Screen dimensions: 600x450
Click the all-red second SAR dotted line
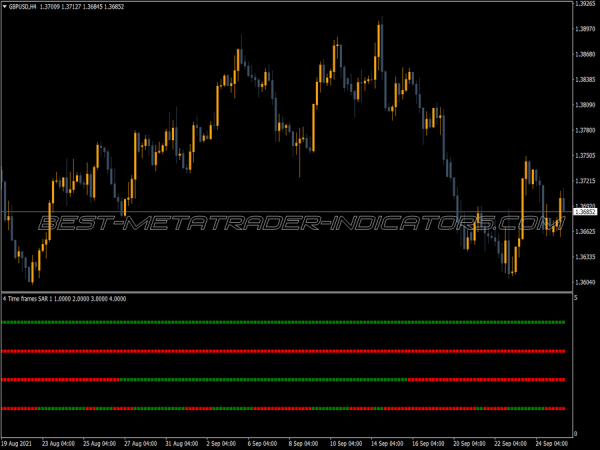[x=283, y=351]
